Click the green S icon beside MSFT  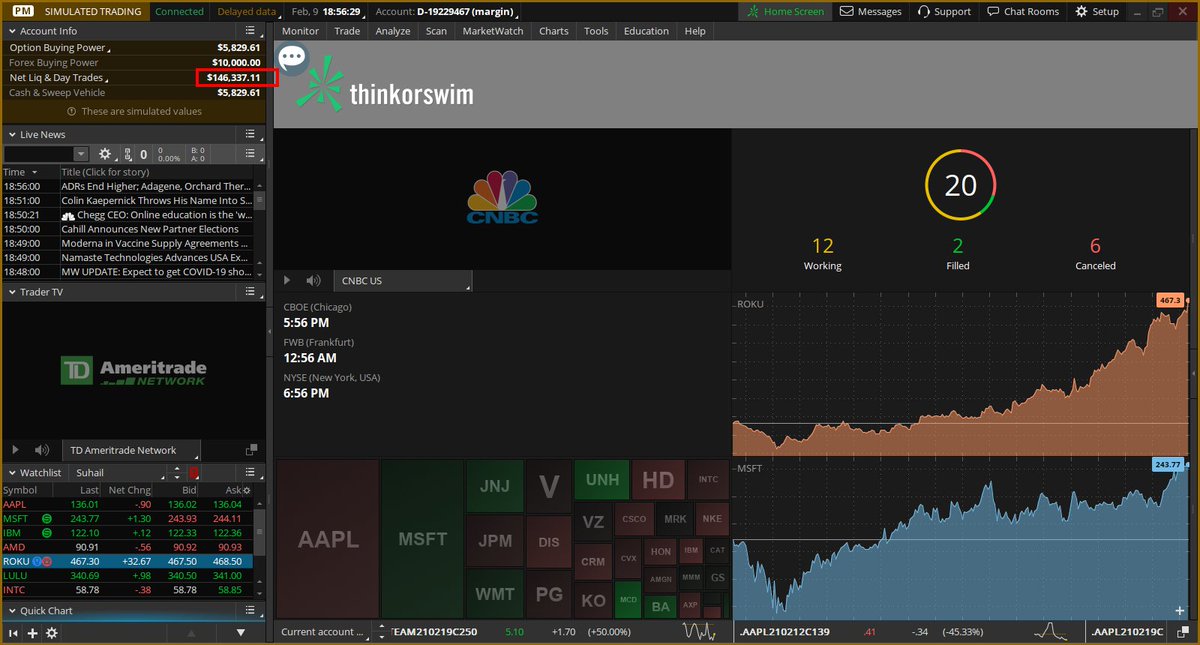pos(47,519)
